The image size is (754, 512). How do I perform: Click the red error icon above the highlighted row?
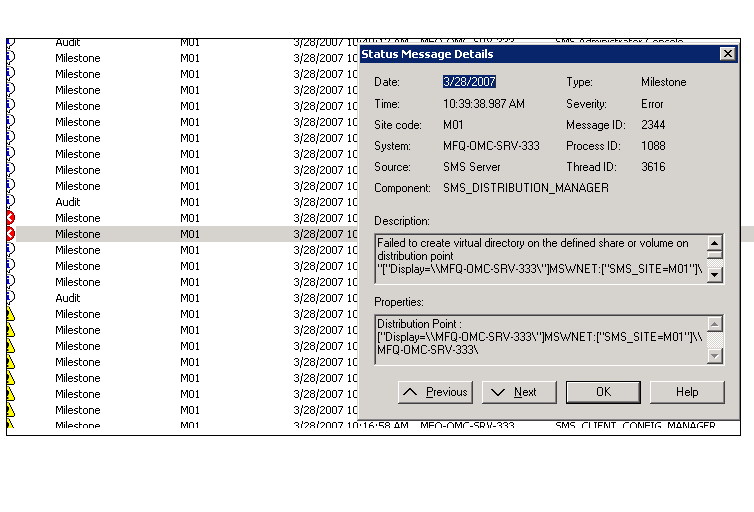11,218
